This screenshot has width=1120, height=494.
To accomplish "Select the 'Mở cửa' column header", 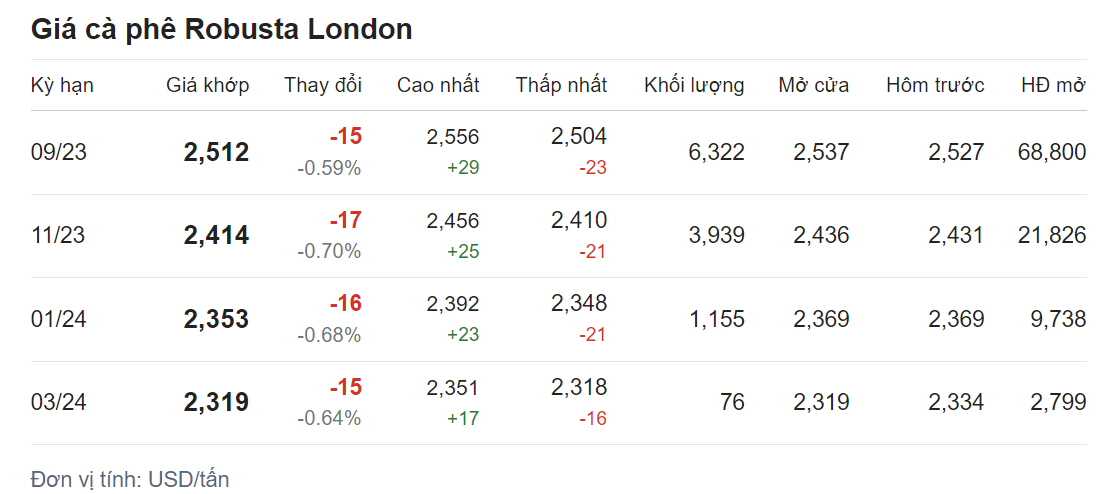I will [813, 85].
